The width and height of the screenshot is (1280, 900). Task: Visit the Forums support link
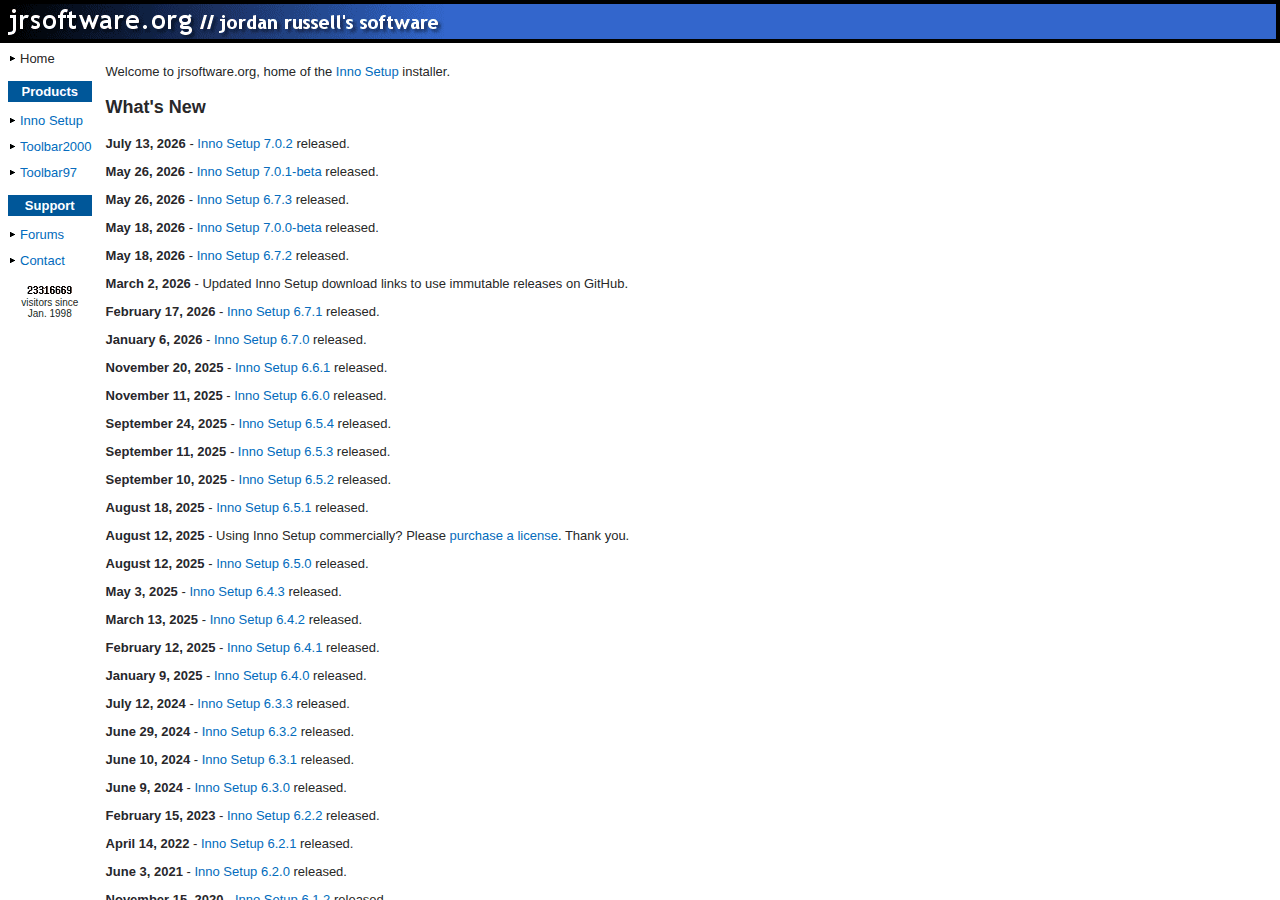[42, 235]
